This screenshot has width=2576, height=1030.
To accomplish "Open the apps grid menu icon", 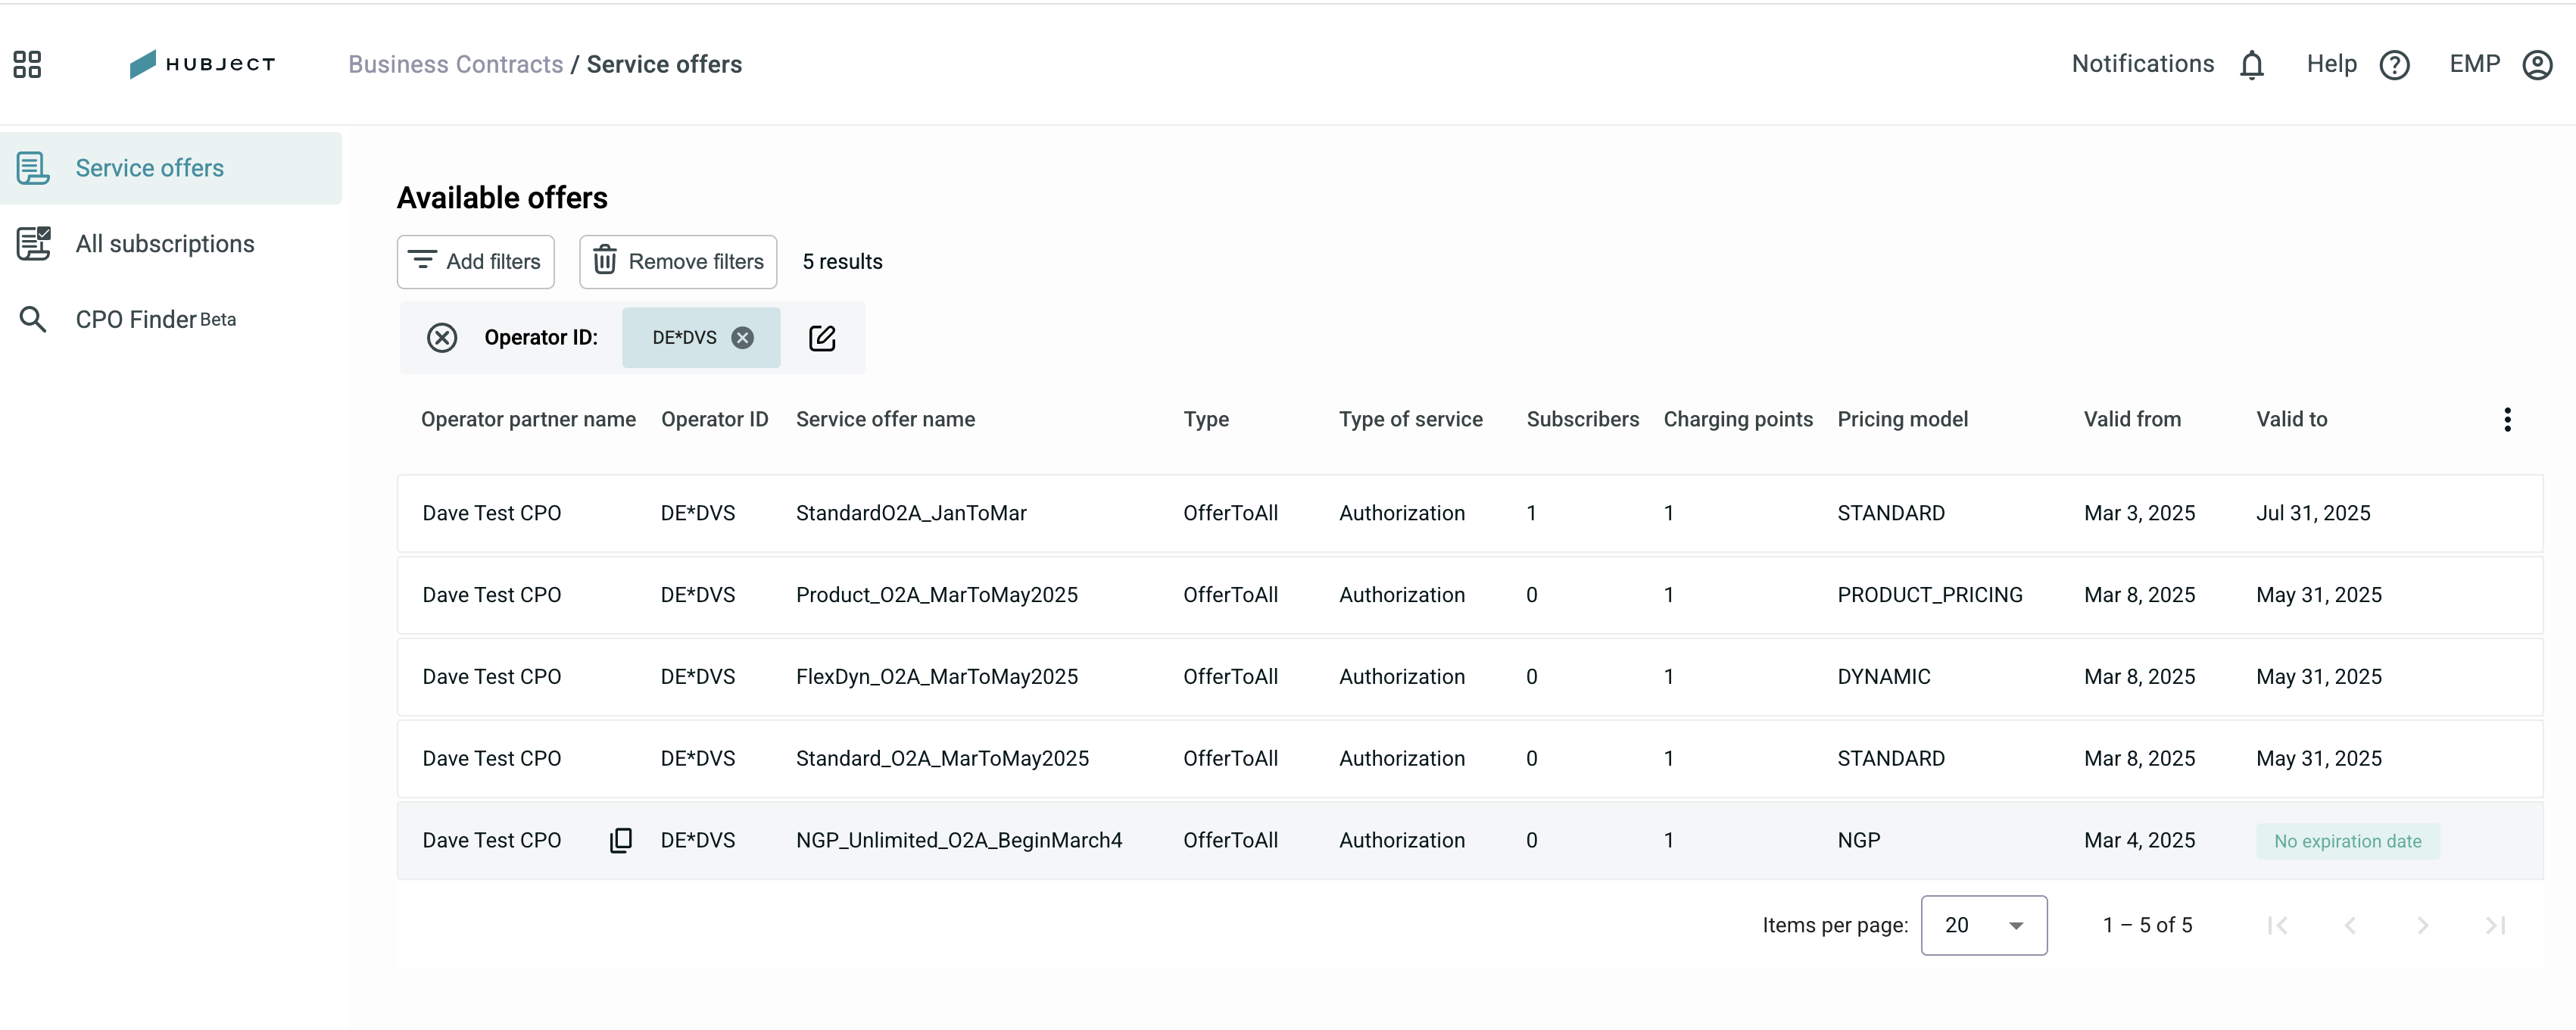I will [x=27, y=64].
